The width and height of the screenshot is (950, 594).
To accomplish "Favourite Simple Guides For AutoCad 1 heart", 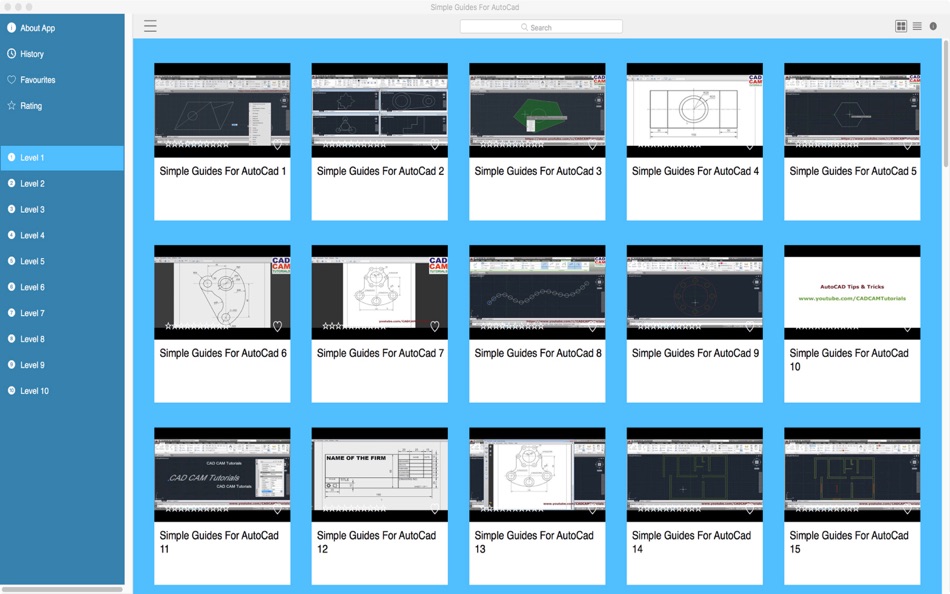I will (277, 144).
